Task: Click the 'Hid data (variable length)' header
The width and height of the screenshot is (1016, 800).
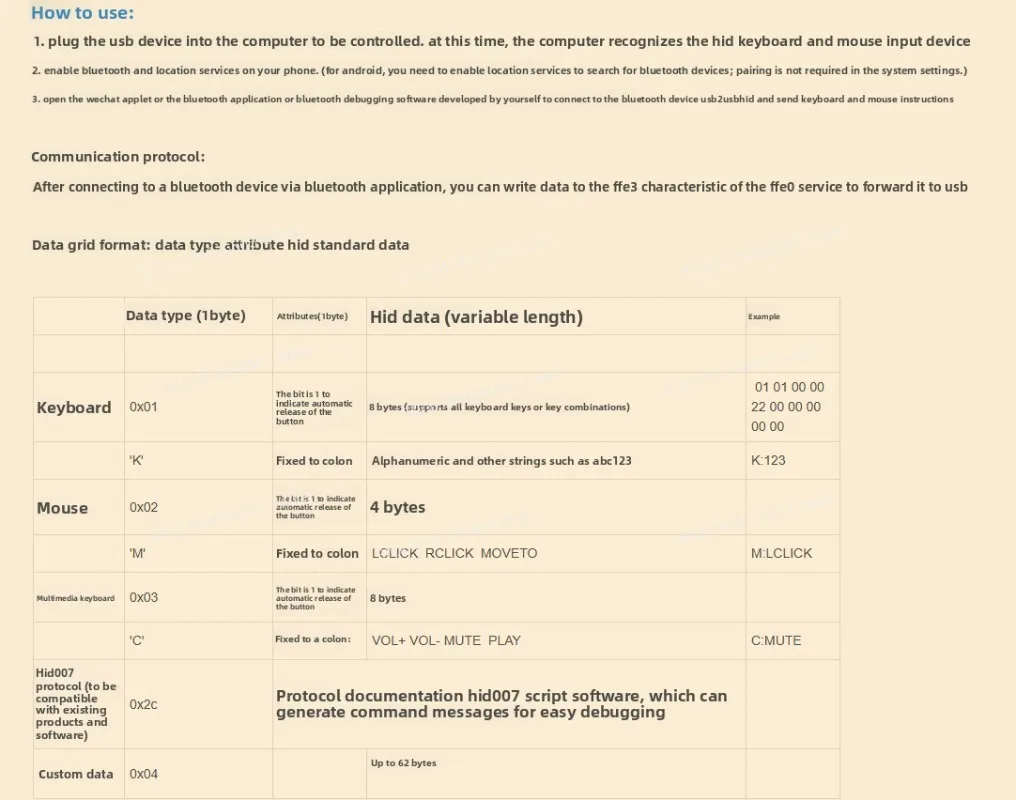Action: click(x=476, y=317)
